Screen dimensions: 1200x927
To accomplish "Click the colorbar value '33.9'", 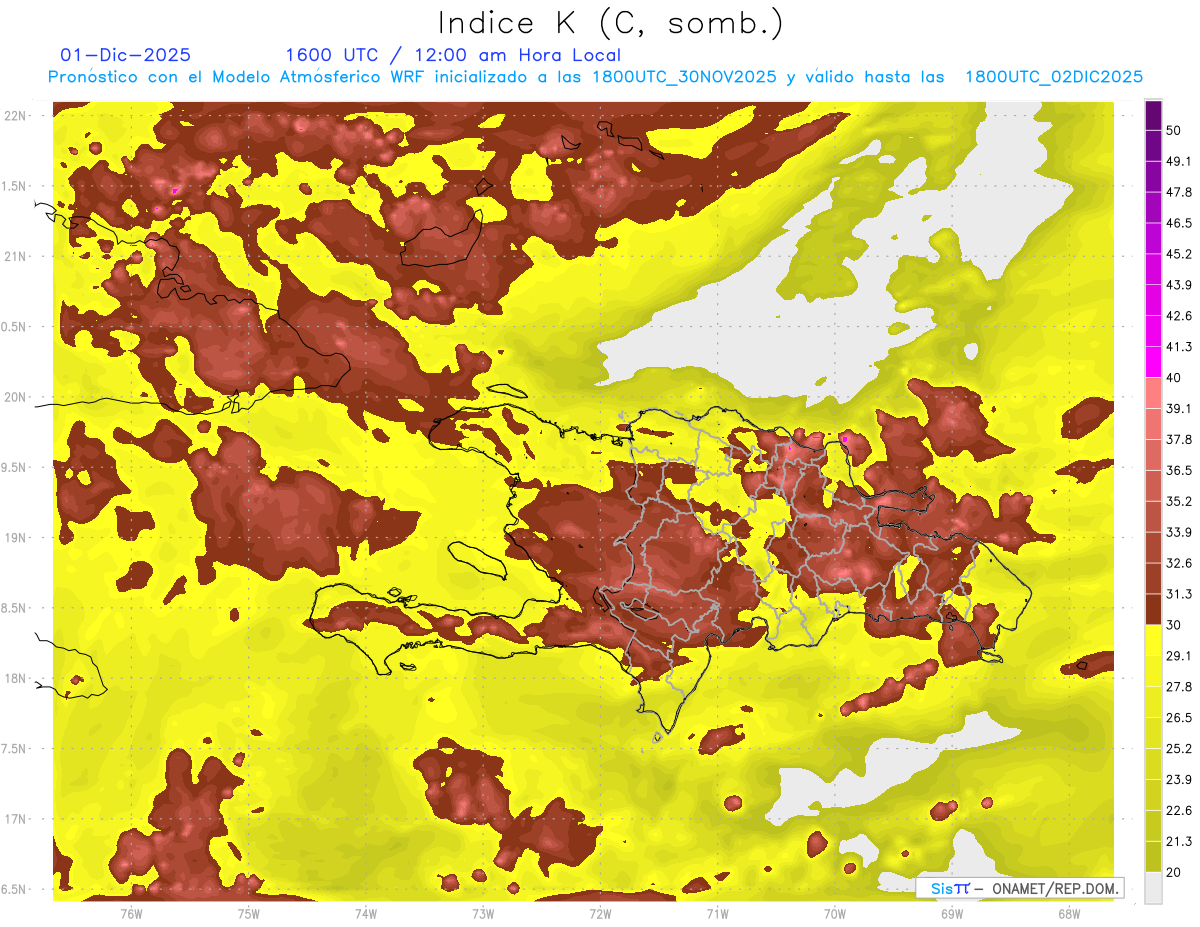I will pos(1179,532).
